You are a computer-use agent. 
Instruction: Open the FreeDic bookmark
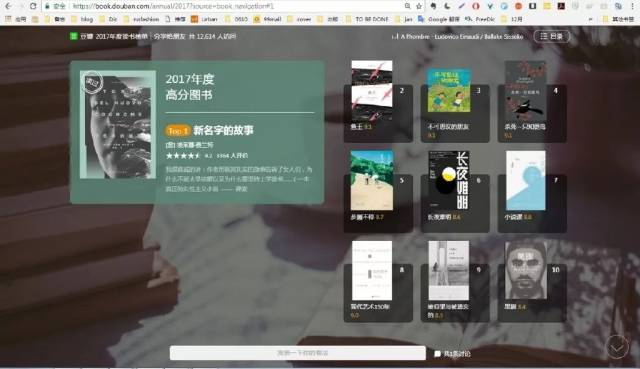coord(481,19)
